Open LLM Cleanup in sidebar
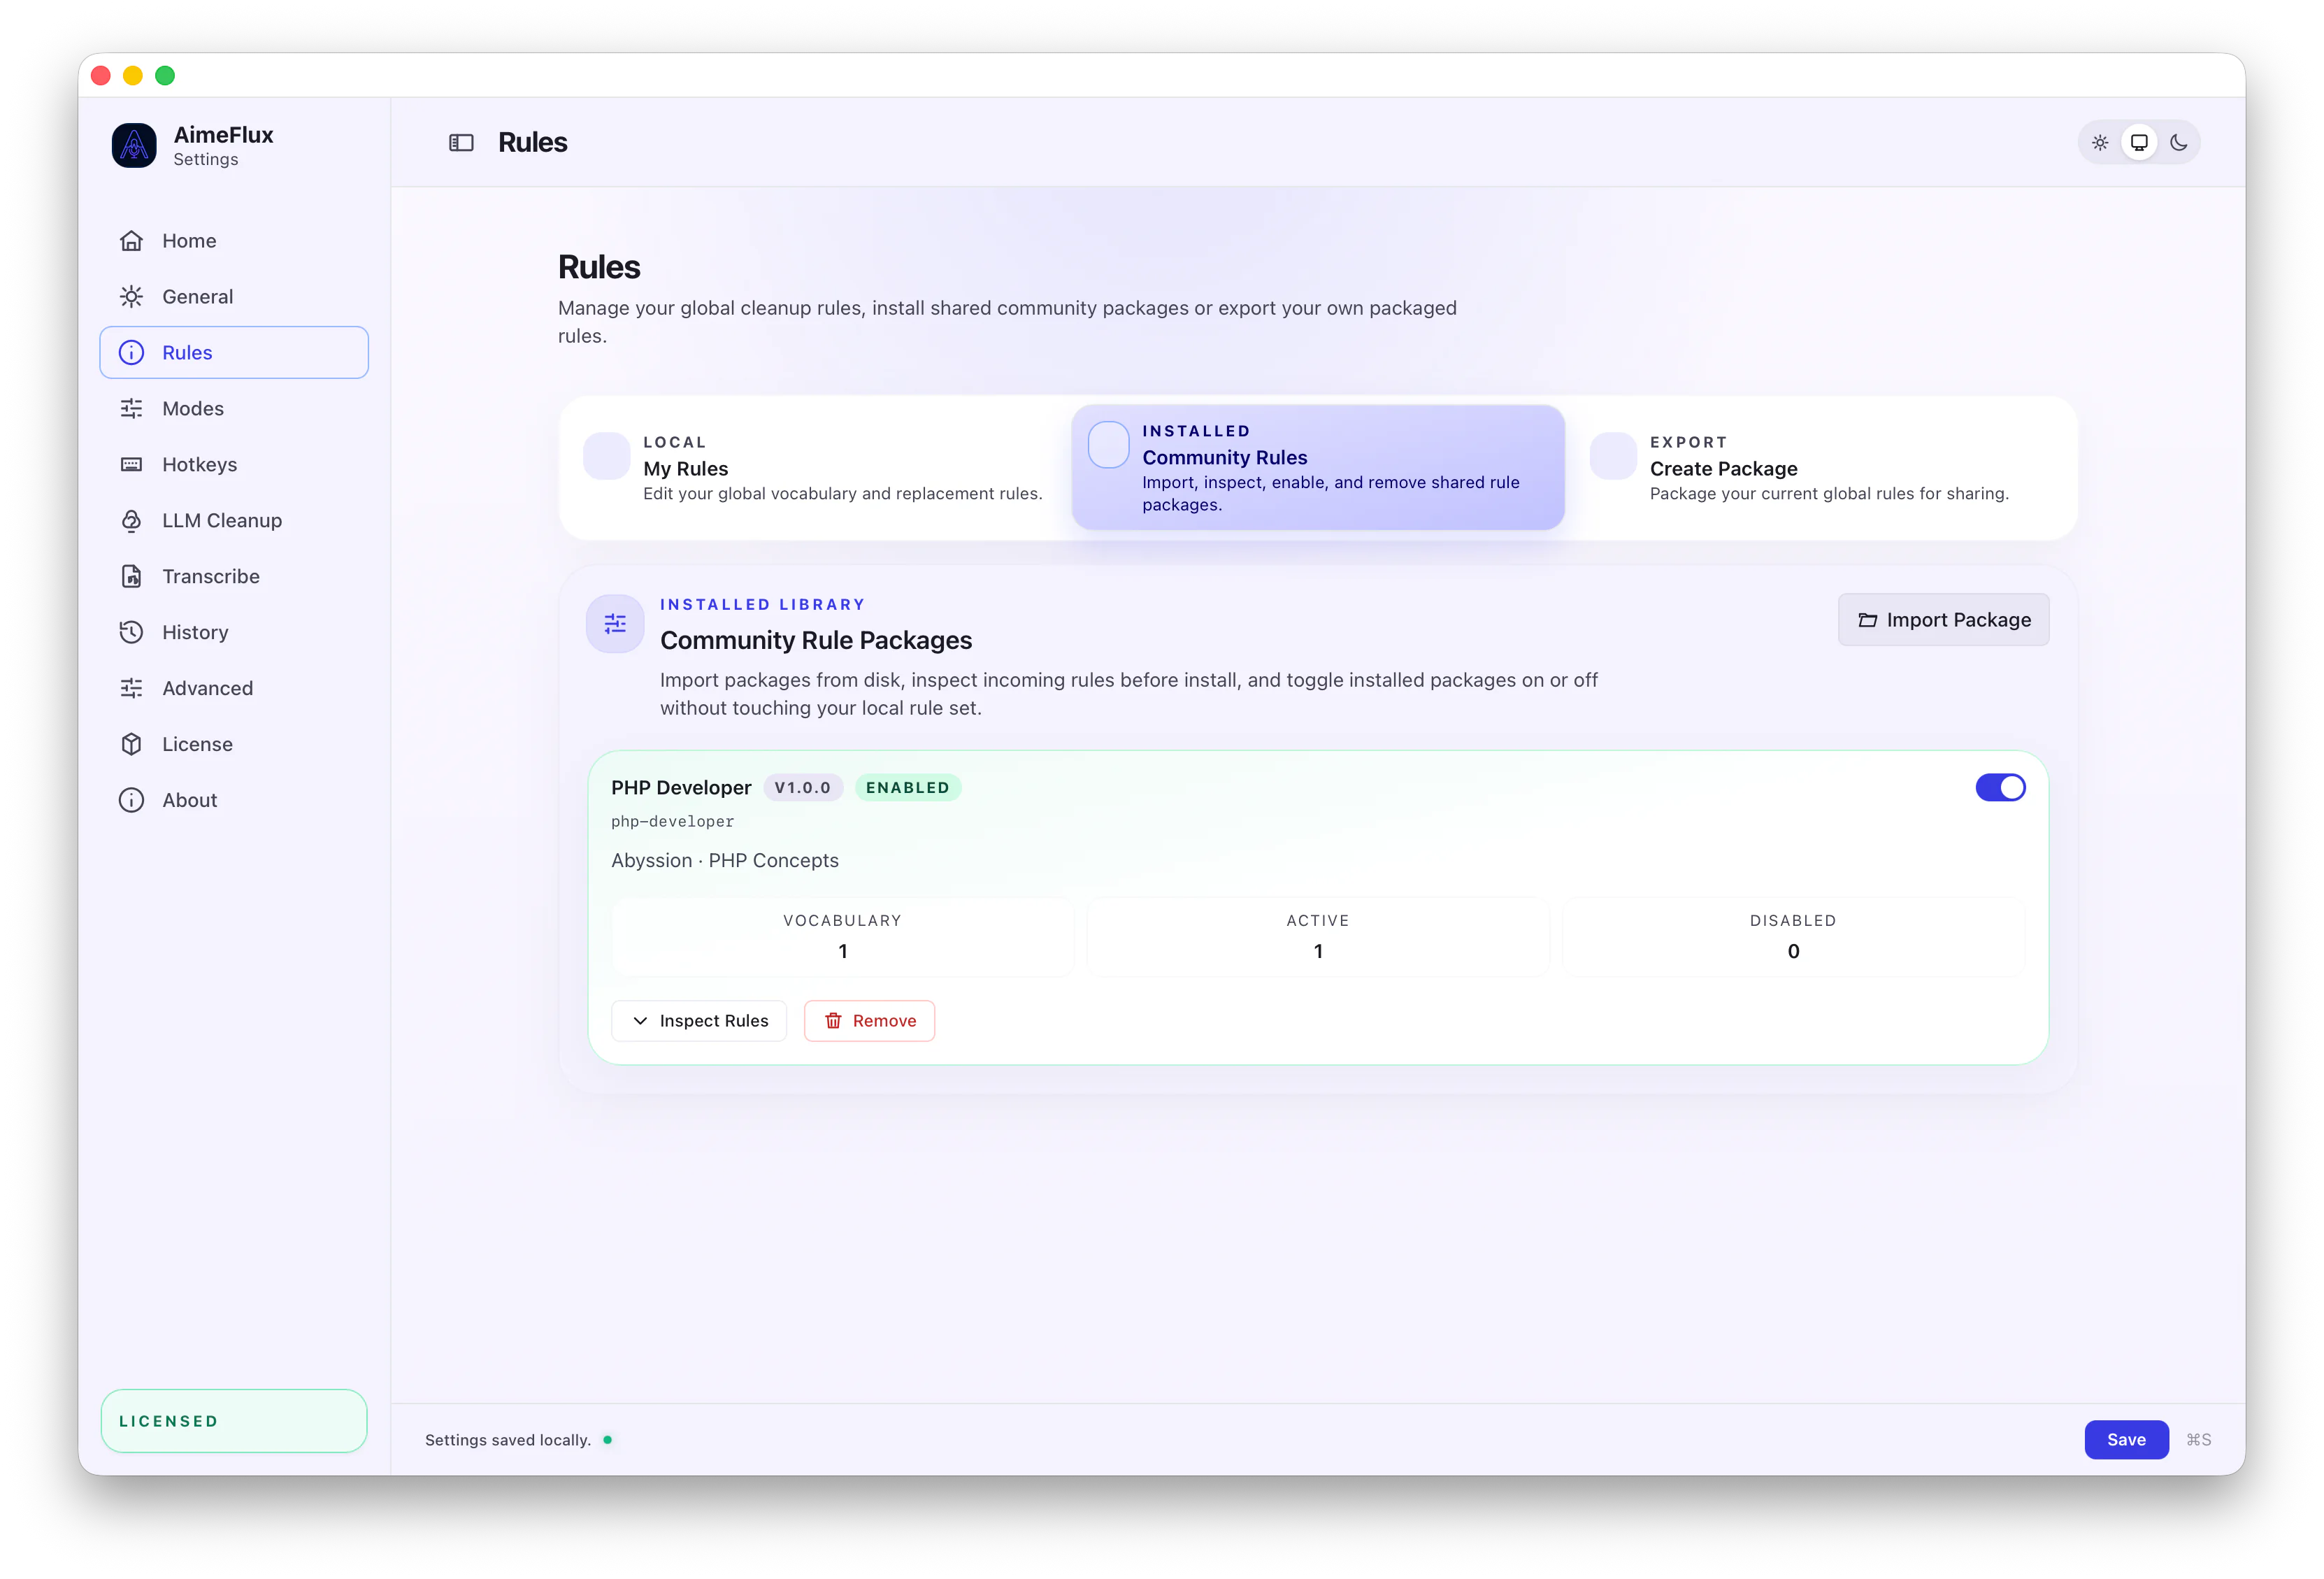 (234, 521)
